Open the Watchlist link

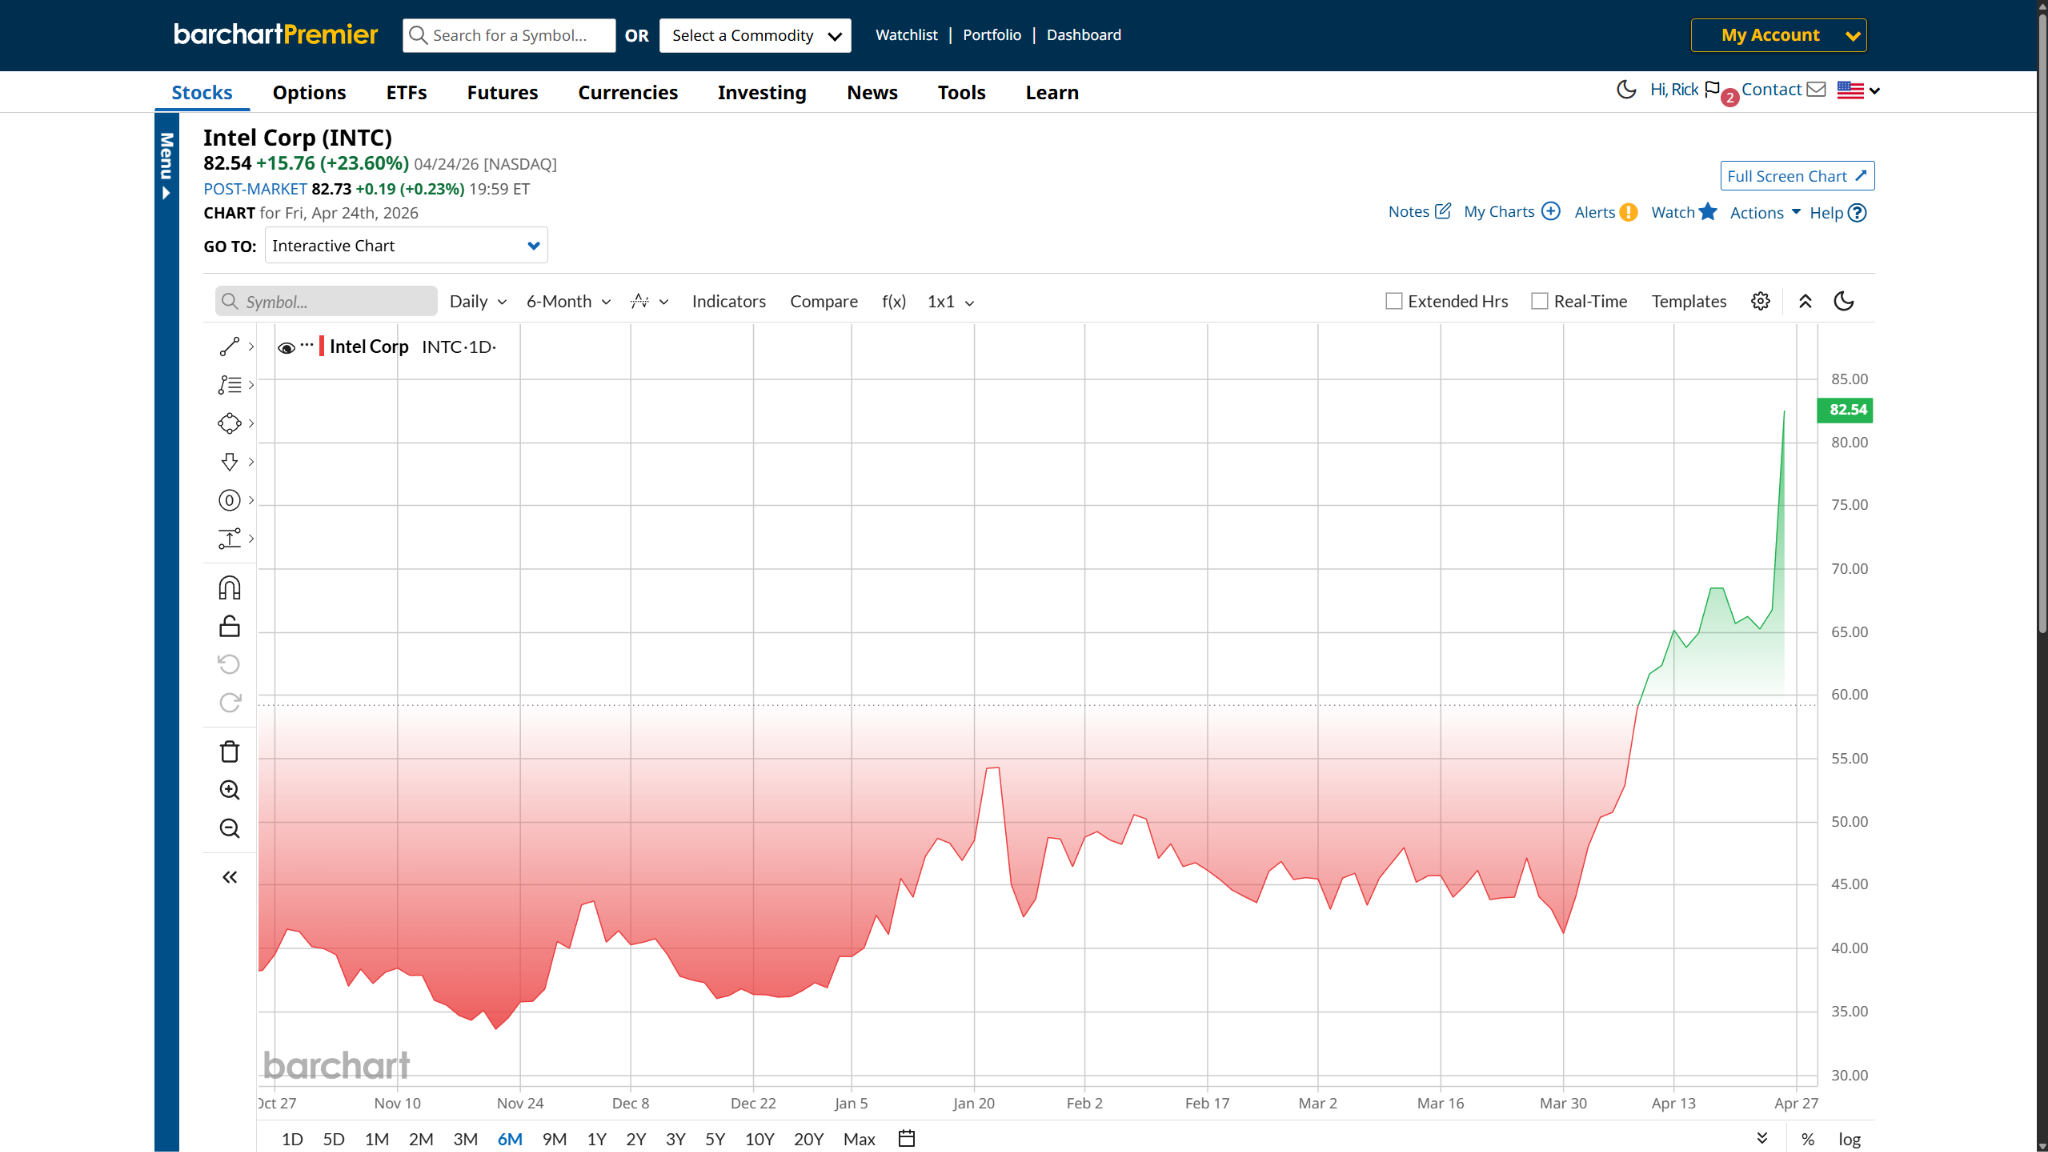click(906, 35)
